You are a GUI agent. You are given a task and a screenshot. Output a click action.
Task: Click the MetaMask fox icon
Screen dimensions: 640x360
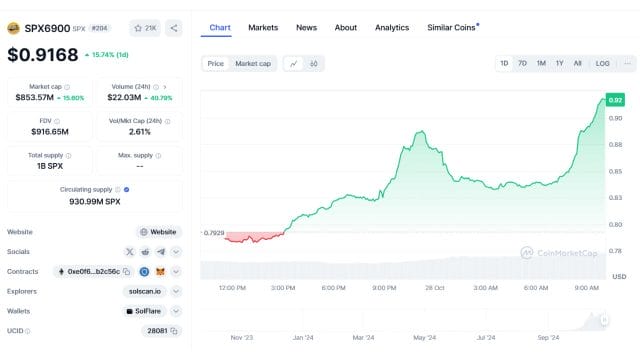(x=160, y=272)
